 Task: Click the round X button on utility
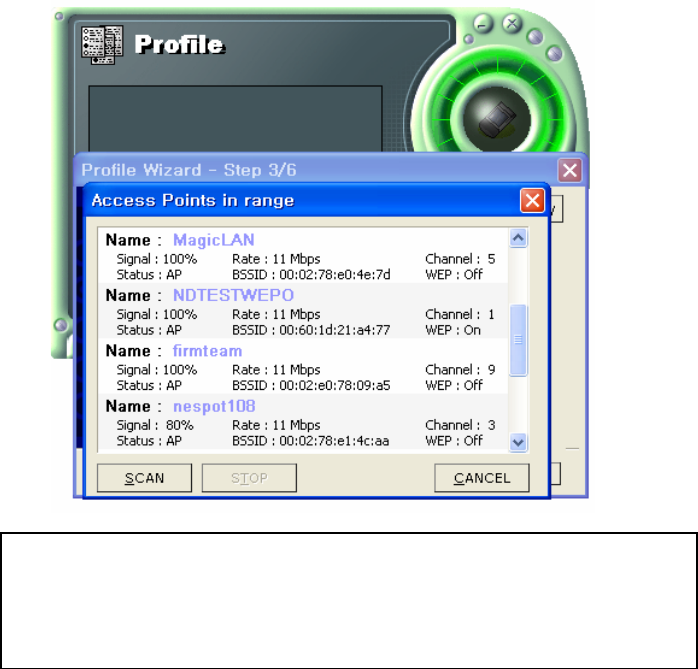point(512,23)
